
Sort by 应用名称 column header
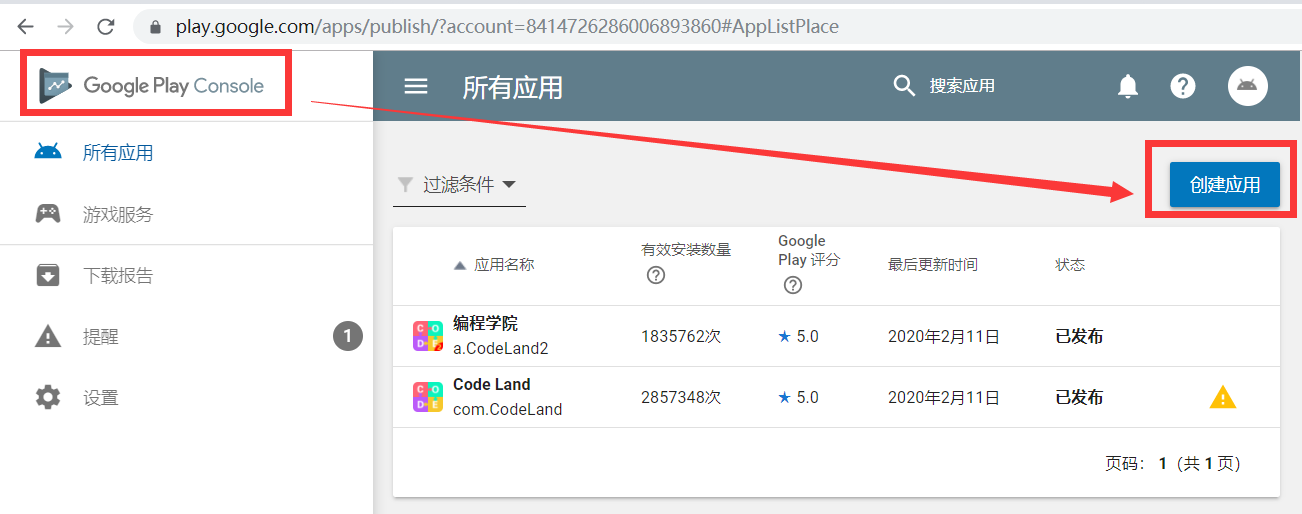(504, 265)
